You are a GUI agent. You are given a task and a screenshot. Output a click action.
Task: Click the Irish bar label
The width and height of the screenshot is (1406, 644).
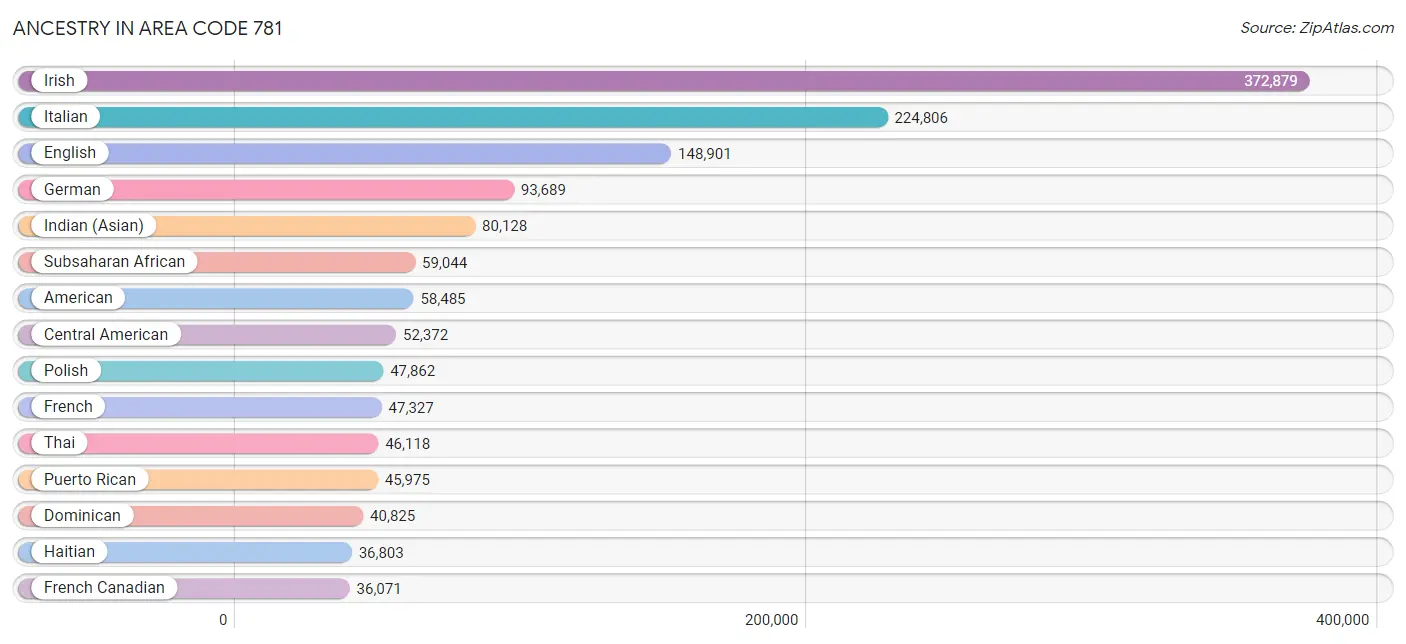[59, 81]
